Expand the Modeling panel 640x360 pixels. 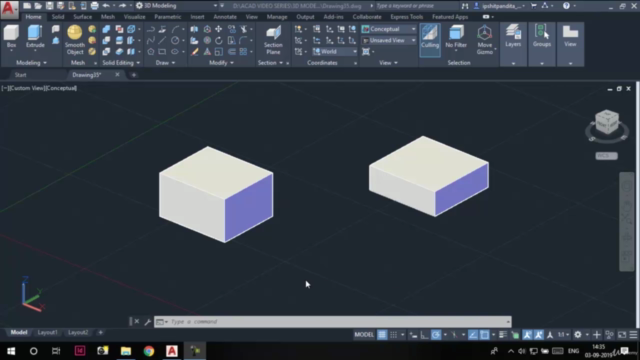coord(31,63)
